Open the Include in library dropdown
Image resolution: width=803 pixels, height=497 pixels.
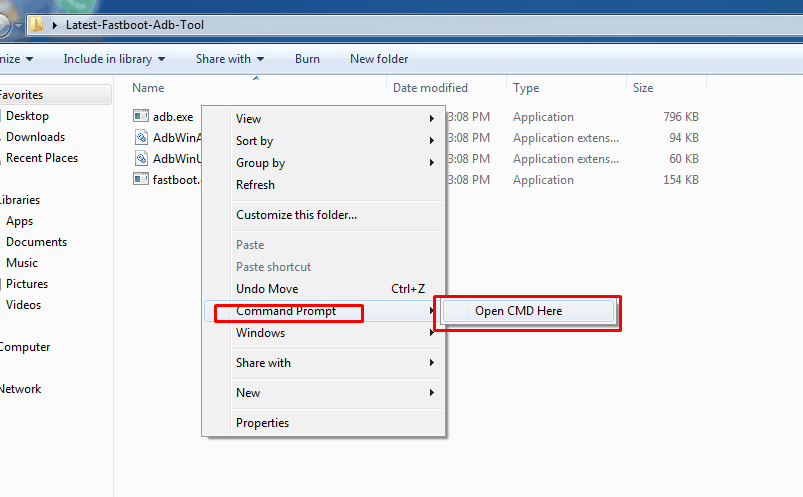(114, 59)
